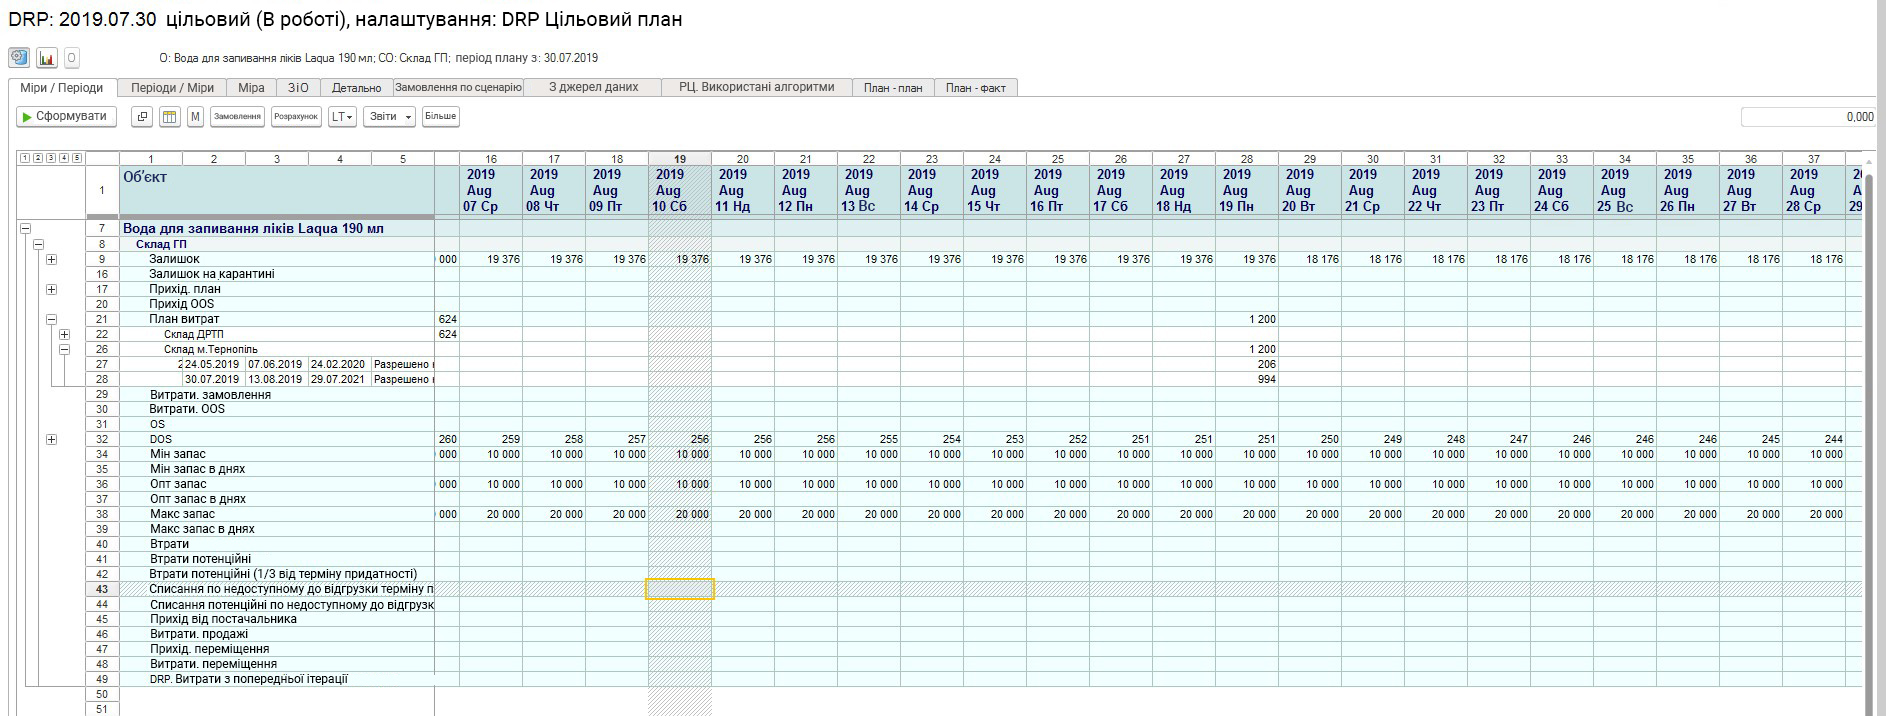The height and width of the screenshot is (716, 1886).
Task: Select the DRP. Витрати з попередньої ітерації label
Action: coord(249,679)
